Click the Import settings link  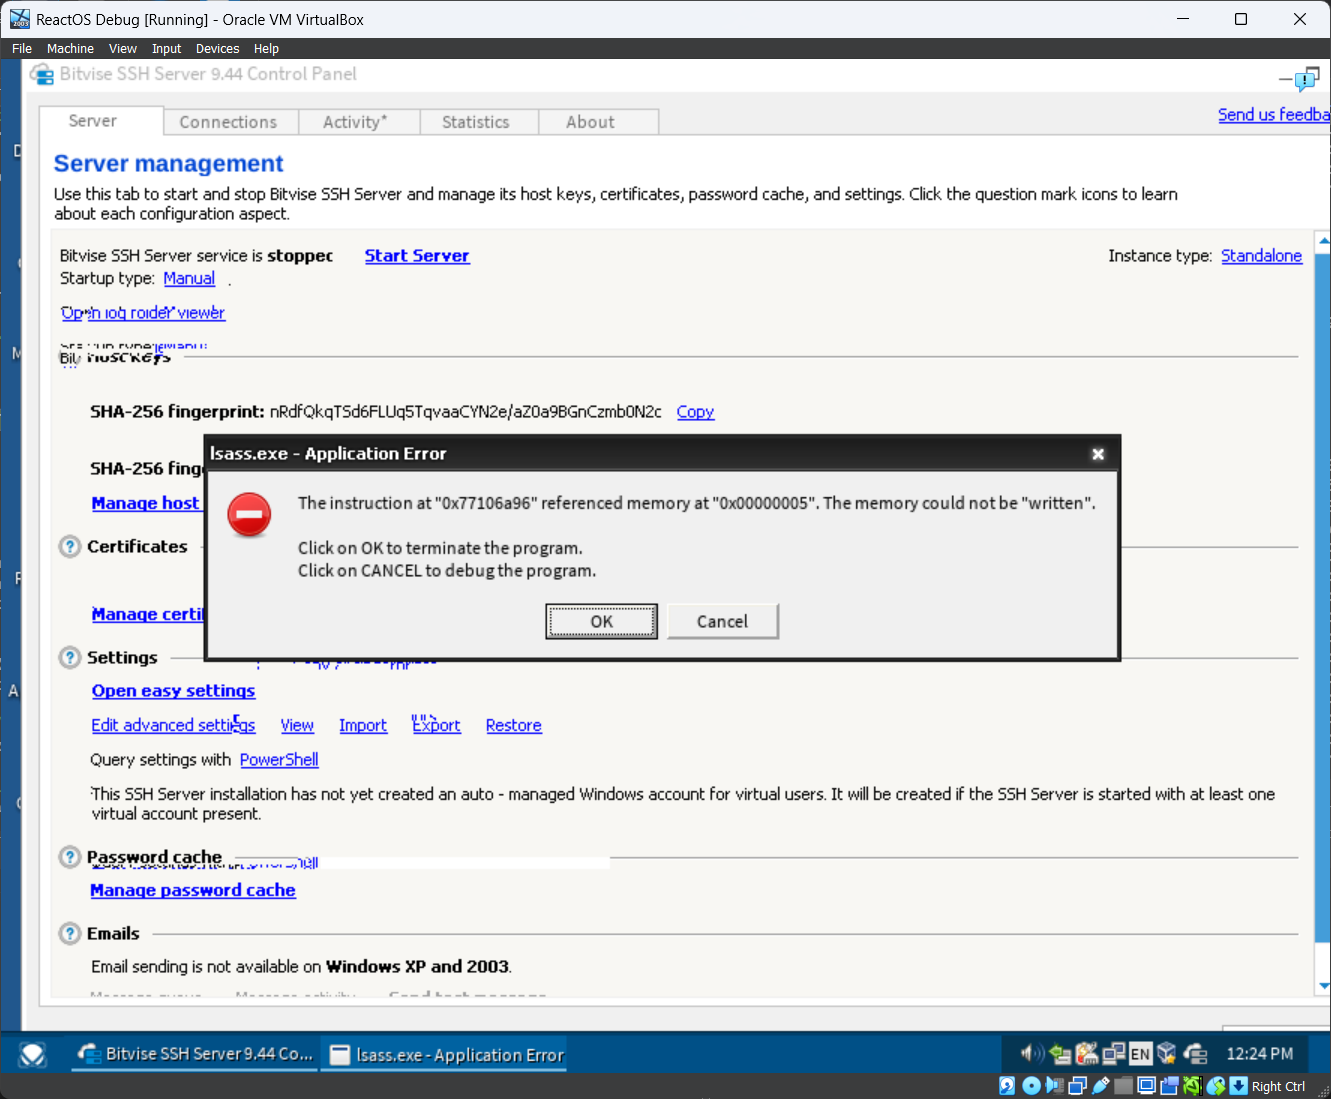click(363, 726)
